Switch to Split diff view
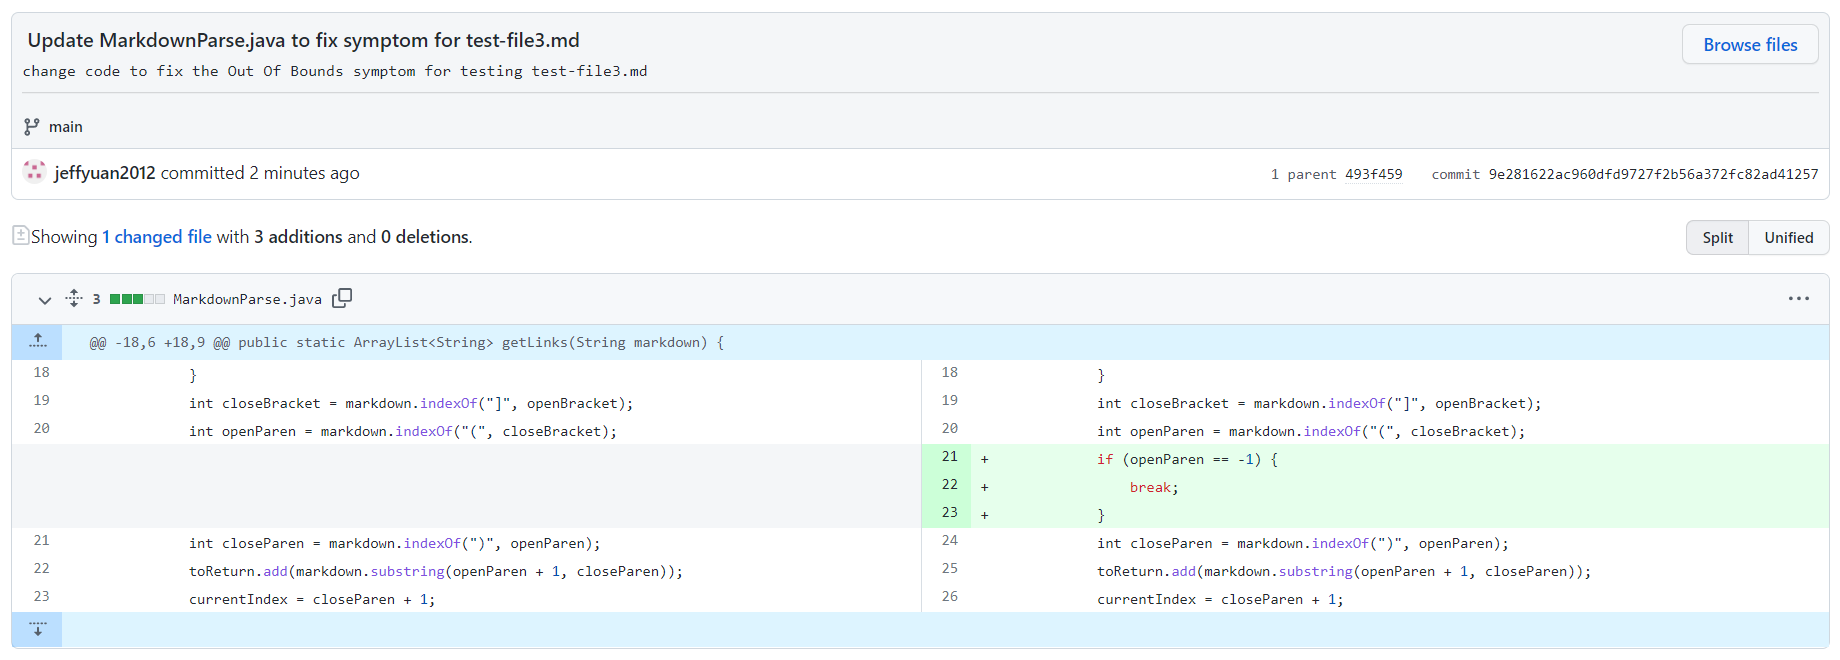The height and width of the screenshot is (660, 1840). [1717, 238]
